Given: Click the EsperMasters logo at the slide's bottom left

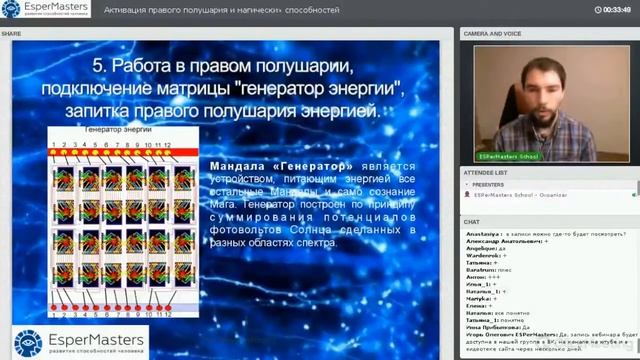Looking at the screenshot, I should point(80,343).
